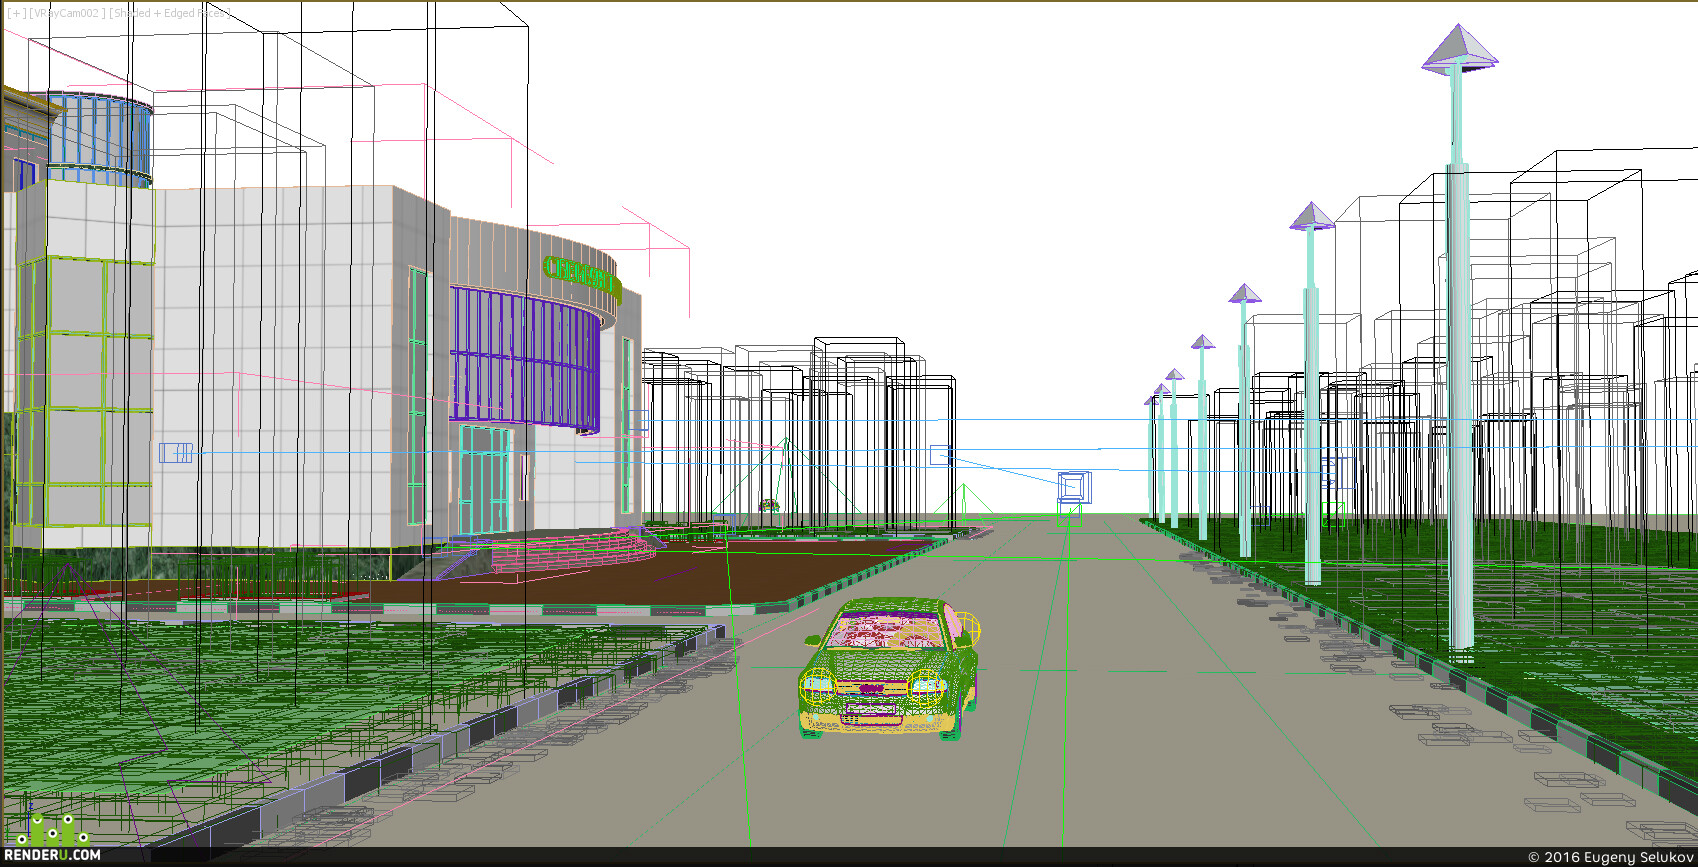Open the [+] viewport general menu
The width and height of the screenshot is (1698, 867).
pyautogui.click(x=17, y=13)
